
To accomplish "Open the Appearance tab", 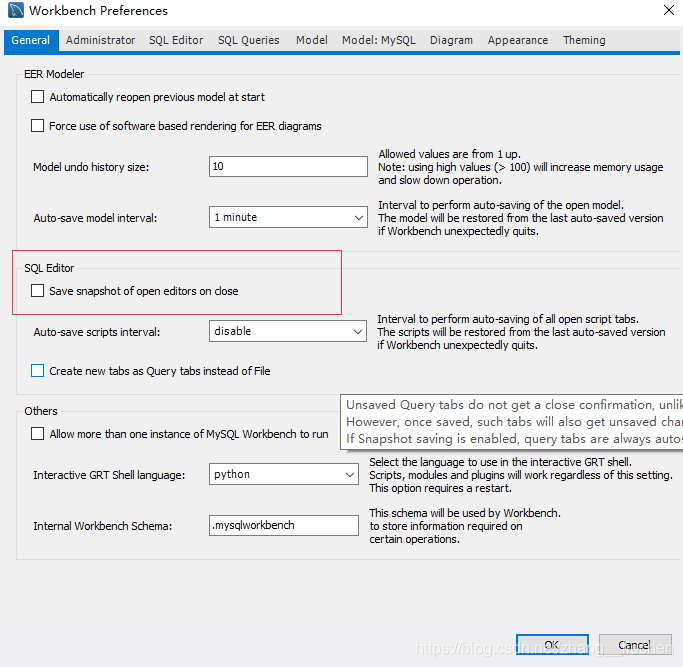I will tap(517, 40).
